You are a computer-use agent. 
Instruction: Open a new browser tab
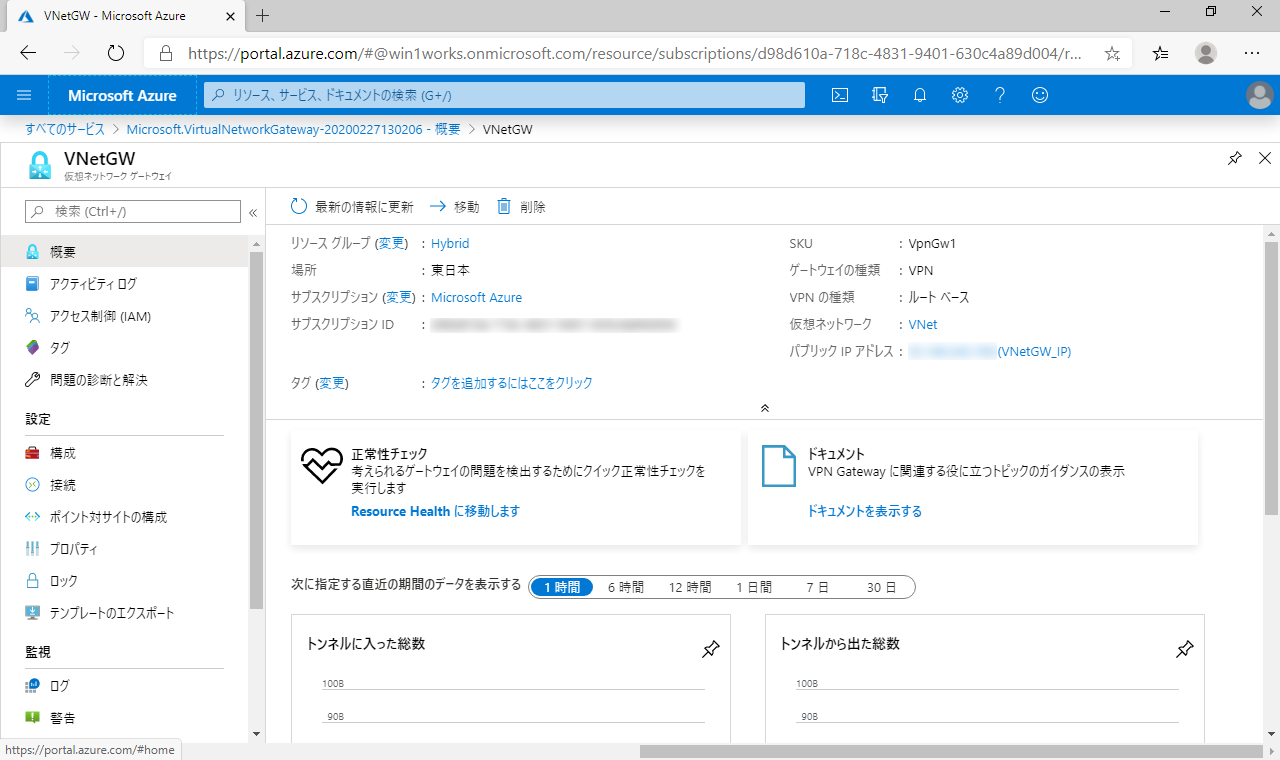(263, 16)
